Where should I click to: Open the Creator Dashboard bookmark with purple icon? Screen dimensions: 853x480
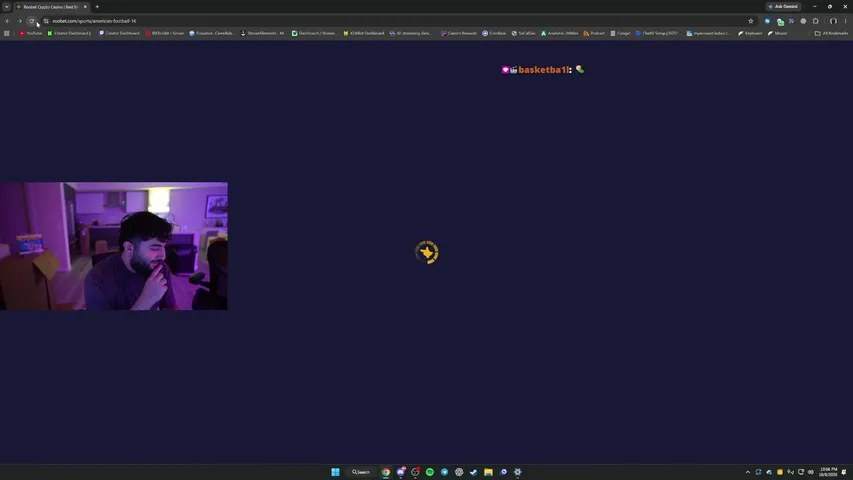119,33
